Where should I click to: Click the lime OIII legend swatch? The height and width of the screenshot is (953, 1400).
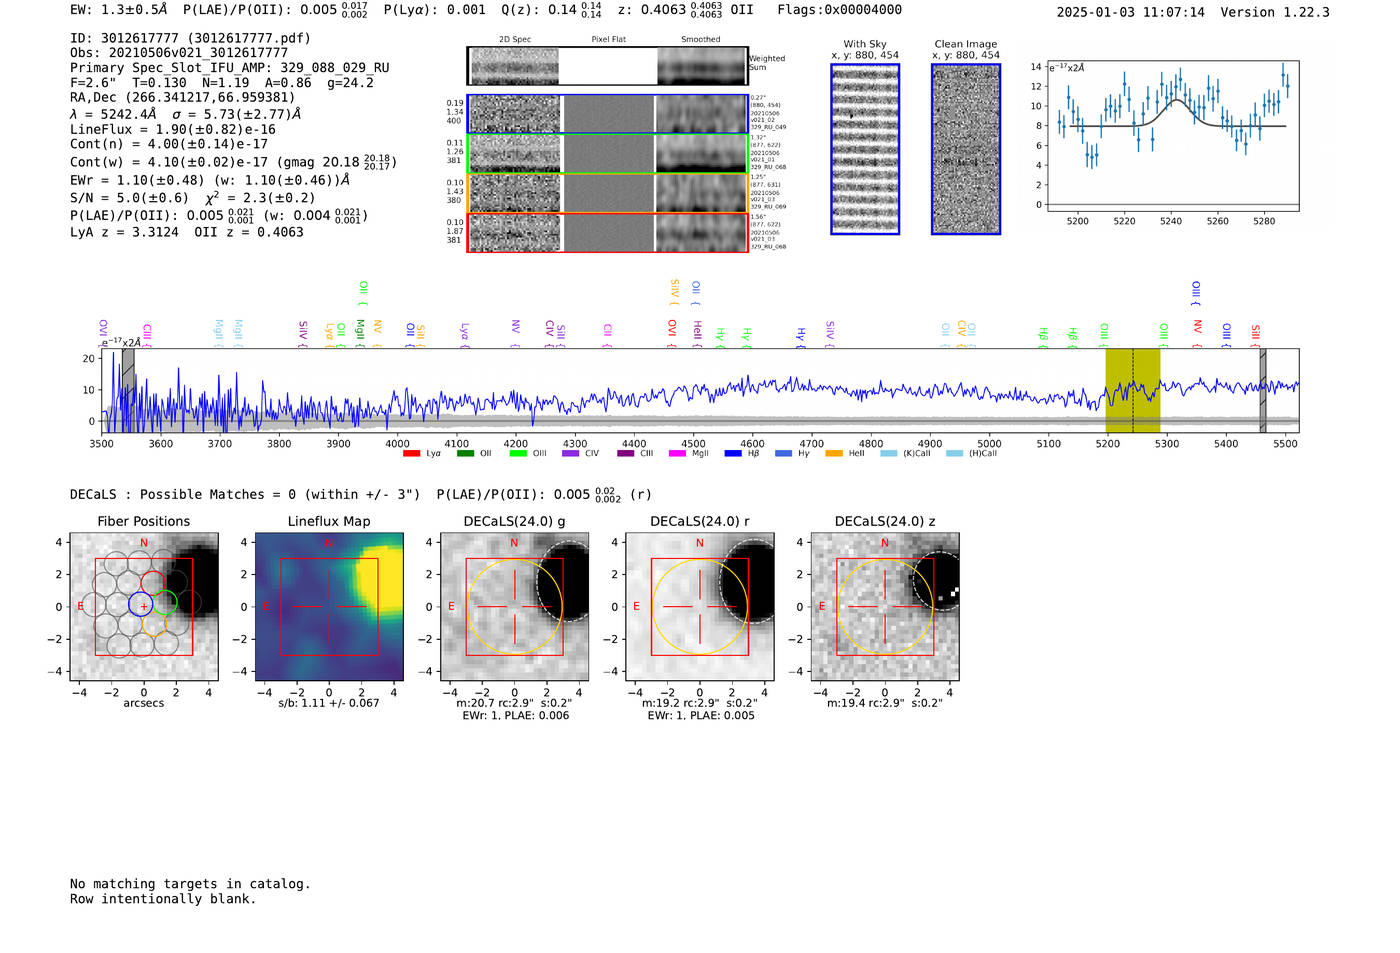coord(518,454)
